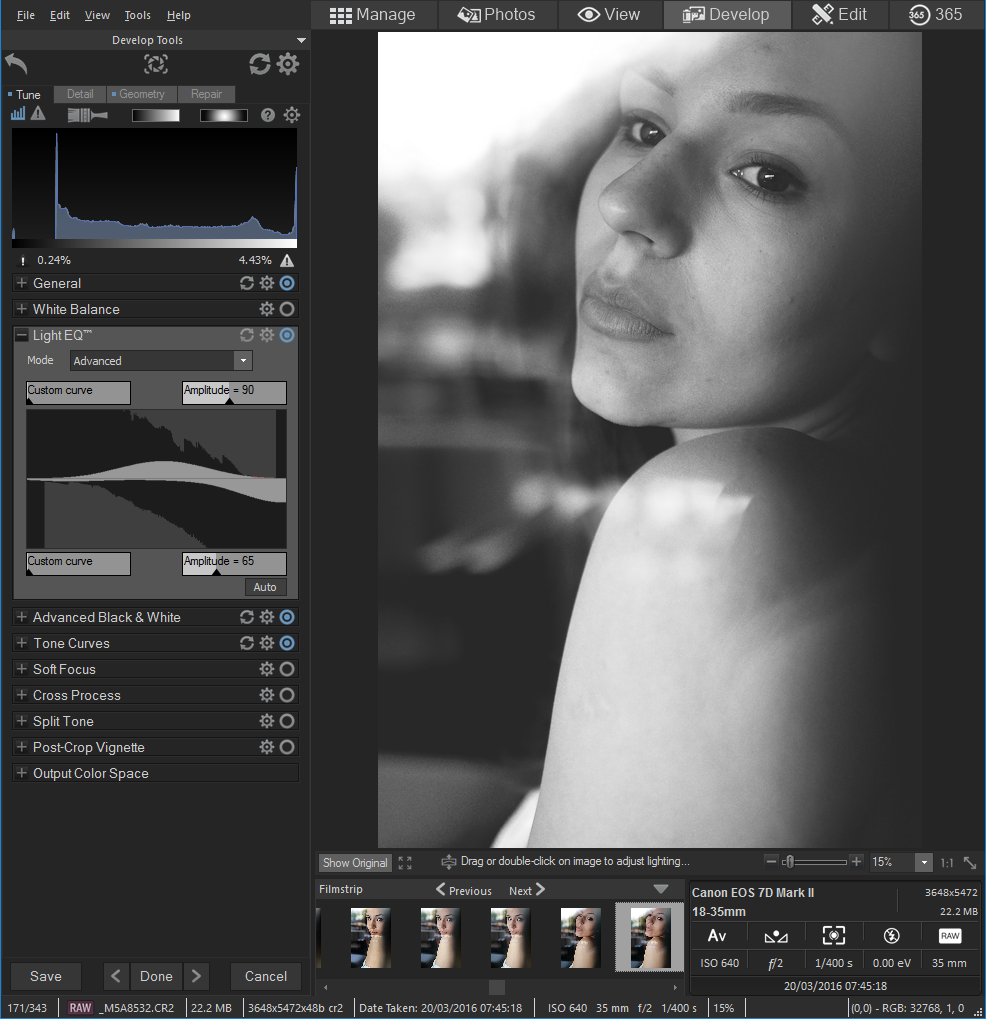Open the Soft Focus gear menu

pyautogui.click(x=267, y=669)
